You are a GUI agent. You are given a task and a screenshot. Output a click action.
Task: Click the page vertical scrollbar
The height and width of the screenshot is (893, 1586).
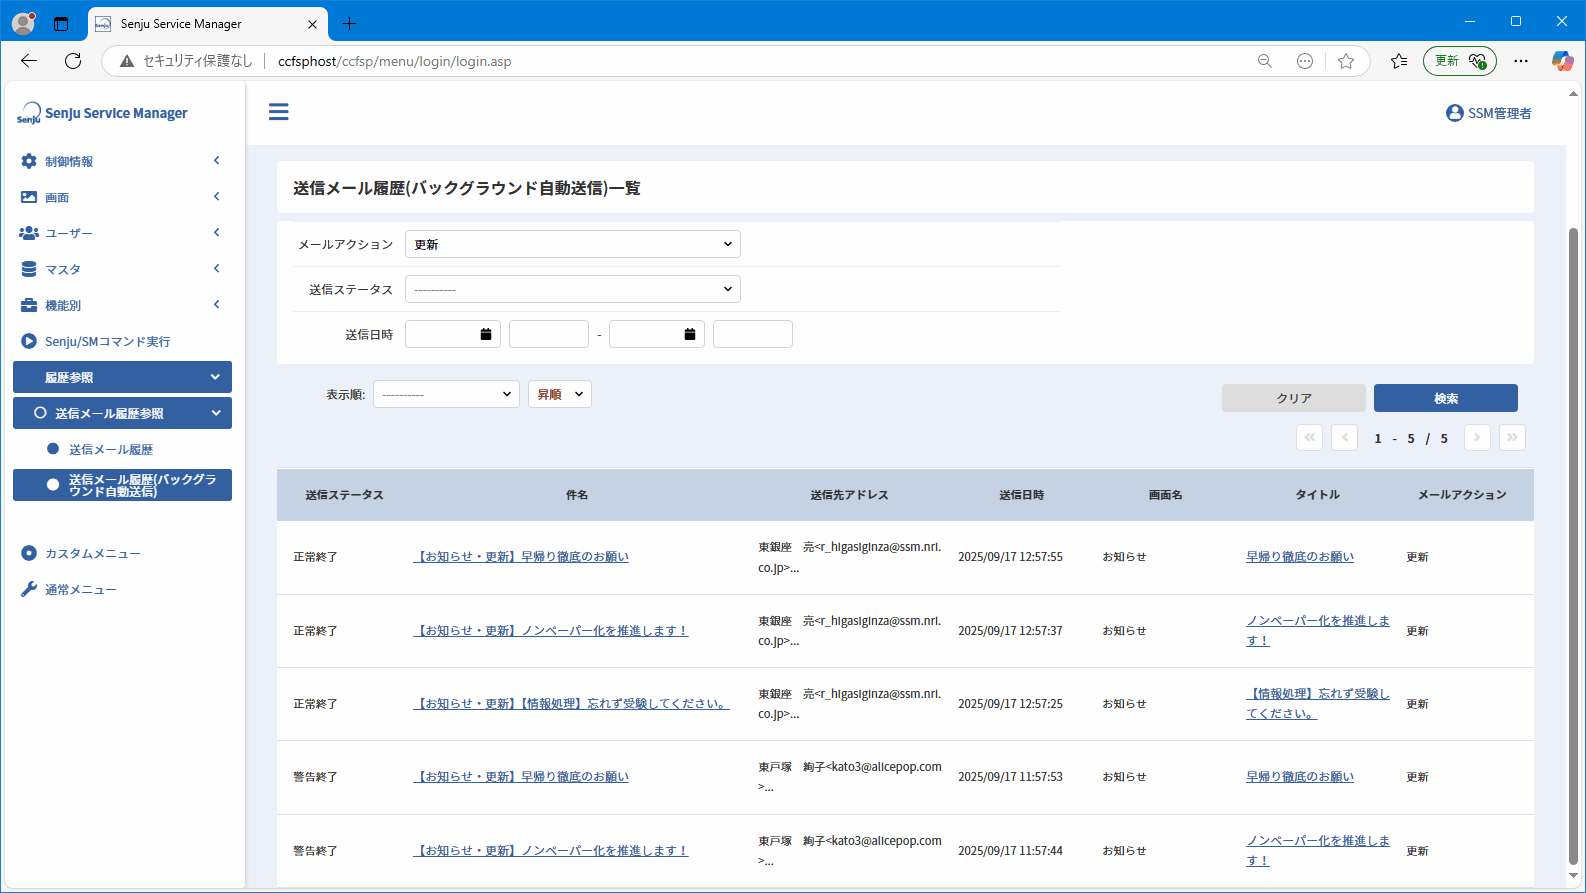(x=1573, y=545)
